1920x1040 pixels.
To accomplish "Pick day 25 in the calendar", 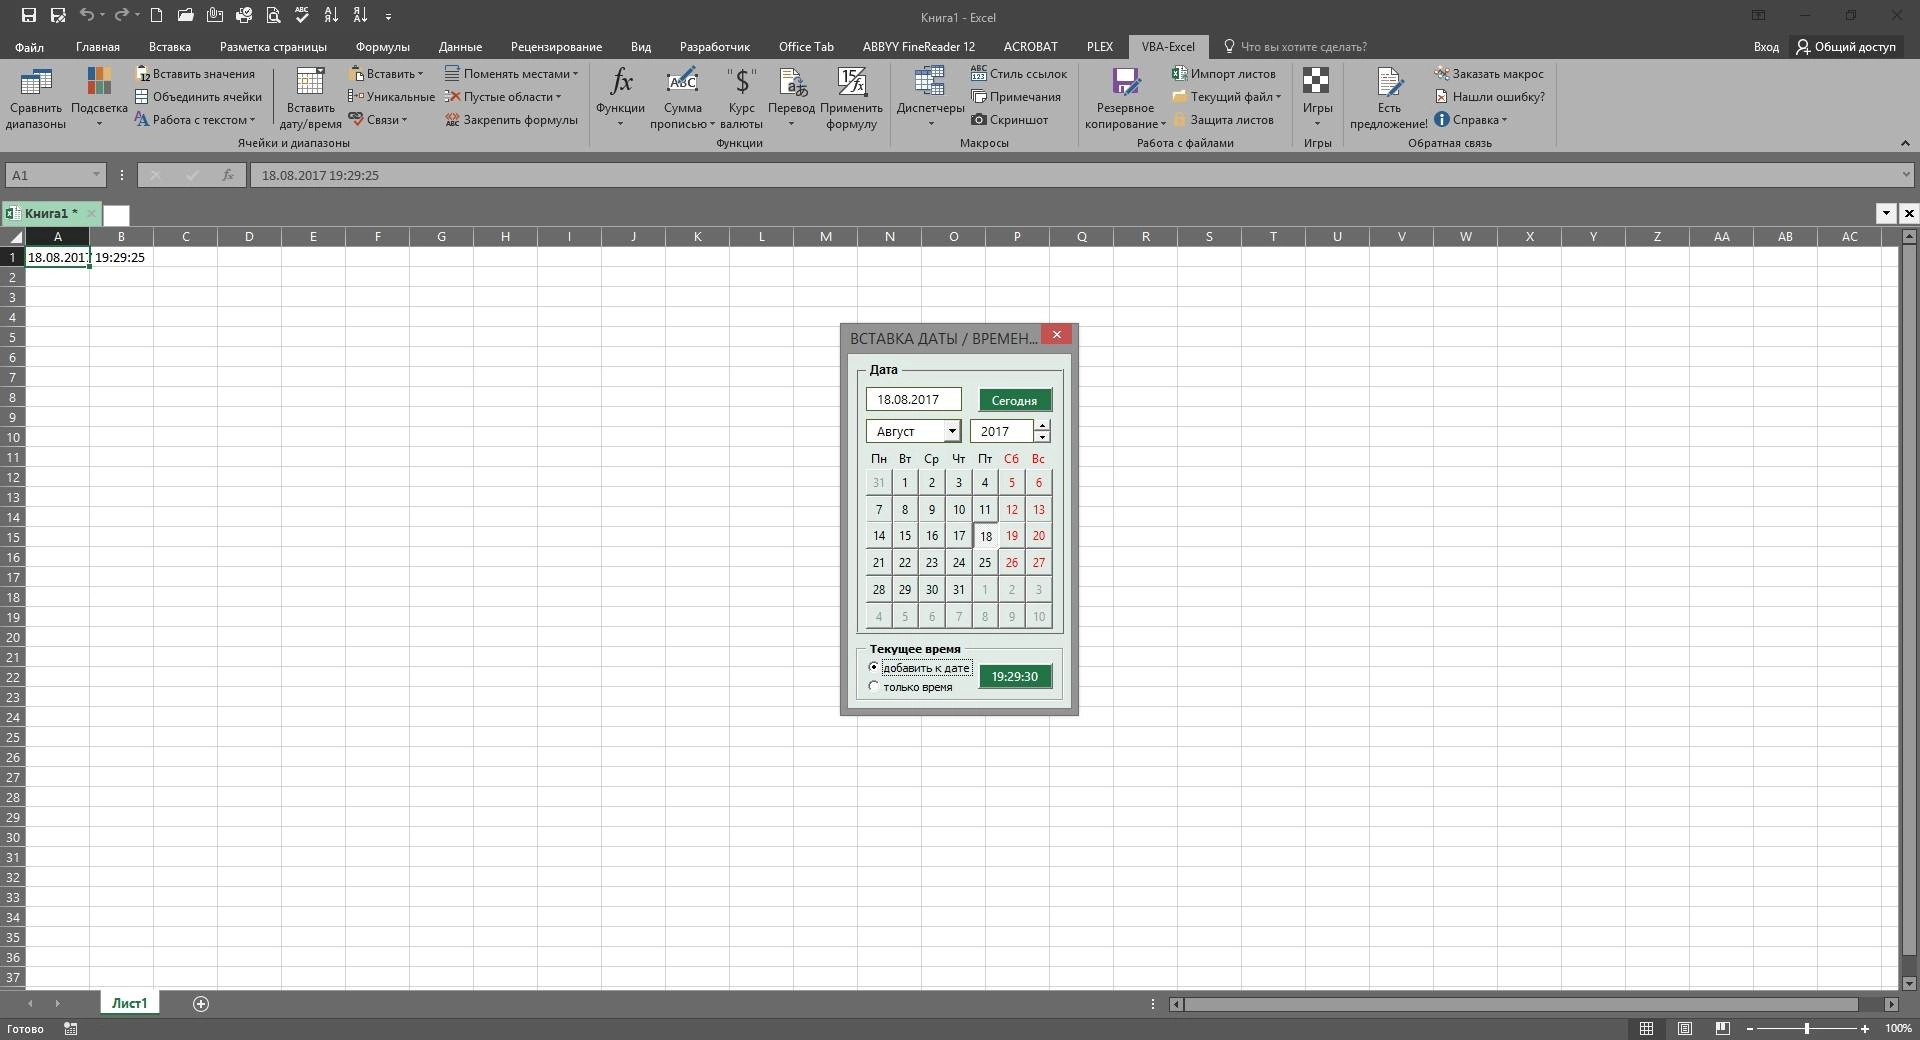I will click(x=985, y=562).
